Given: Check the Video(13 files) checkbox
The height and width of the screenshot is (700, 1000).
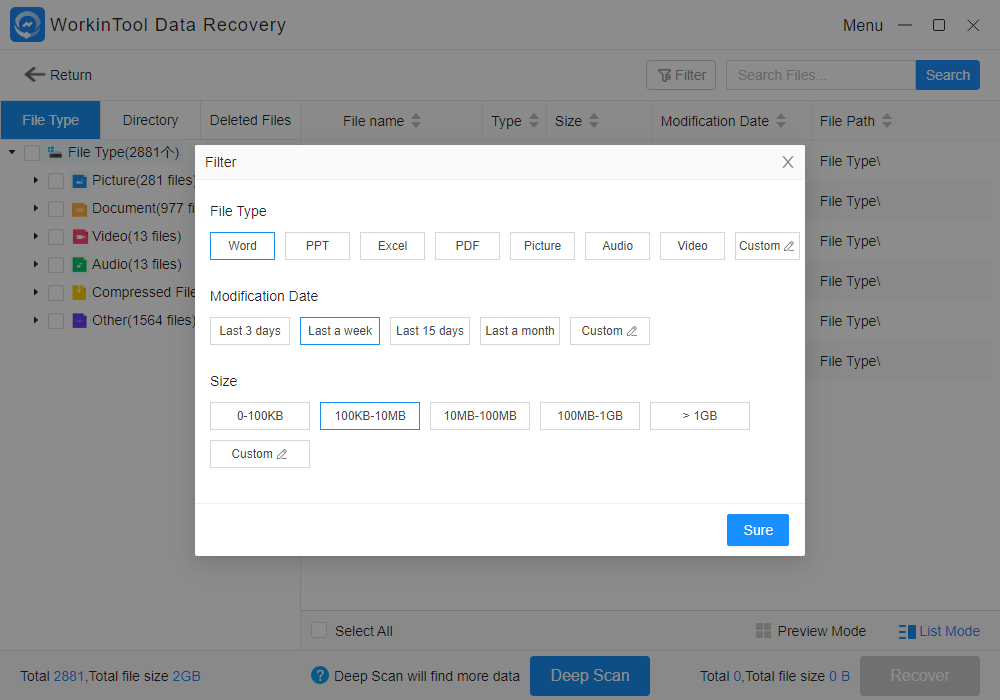Looking at the screenshot, I should click(x=56, y=237).
